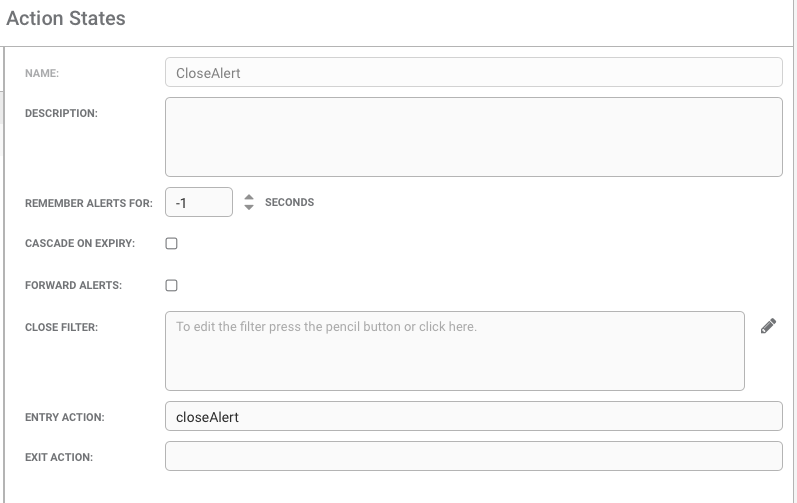The image size is (797, 503).
Task: Focus the Entry Action field with closeAlert
Action: [473, 416]
